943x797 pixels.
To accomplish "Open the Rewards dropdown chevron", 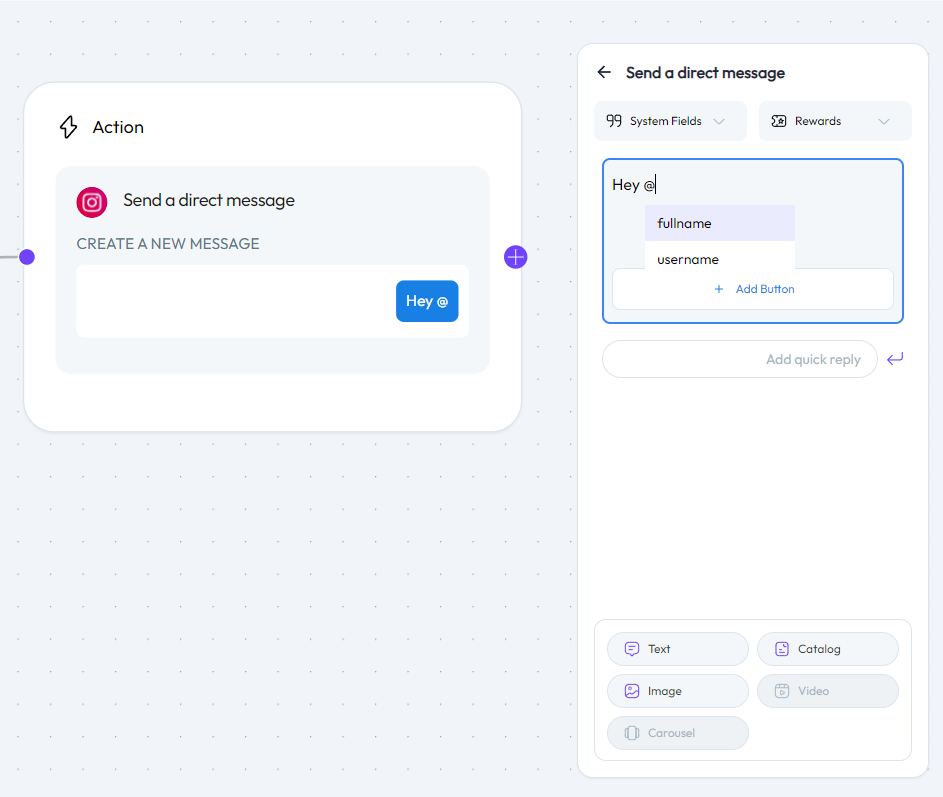I will tap(884, 121).
